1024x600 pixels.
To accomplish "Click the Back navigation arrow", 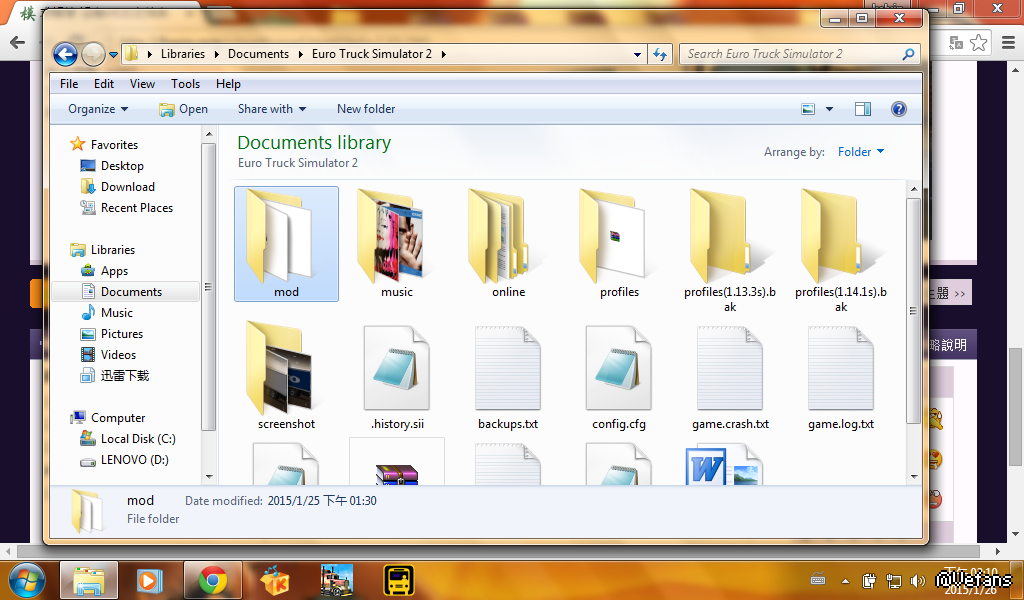I will (65, 54).
